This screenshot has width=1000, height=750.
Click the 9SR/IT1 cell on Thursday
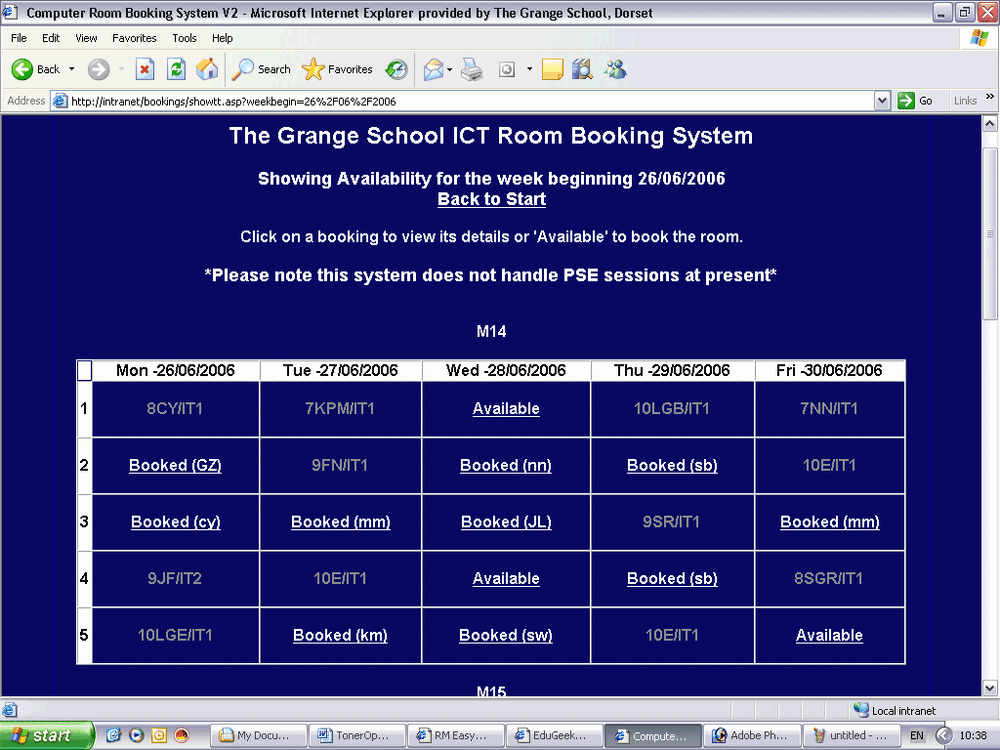(672, 522)
